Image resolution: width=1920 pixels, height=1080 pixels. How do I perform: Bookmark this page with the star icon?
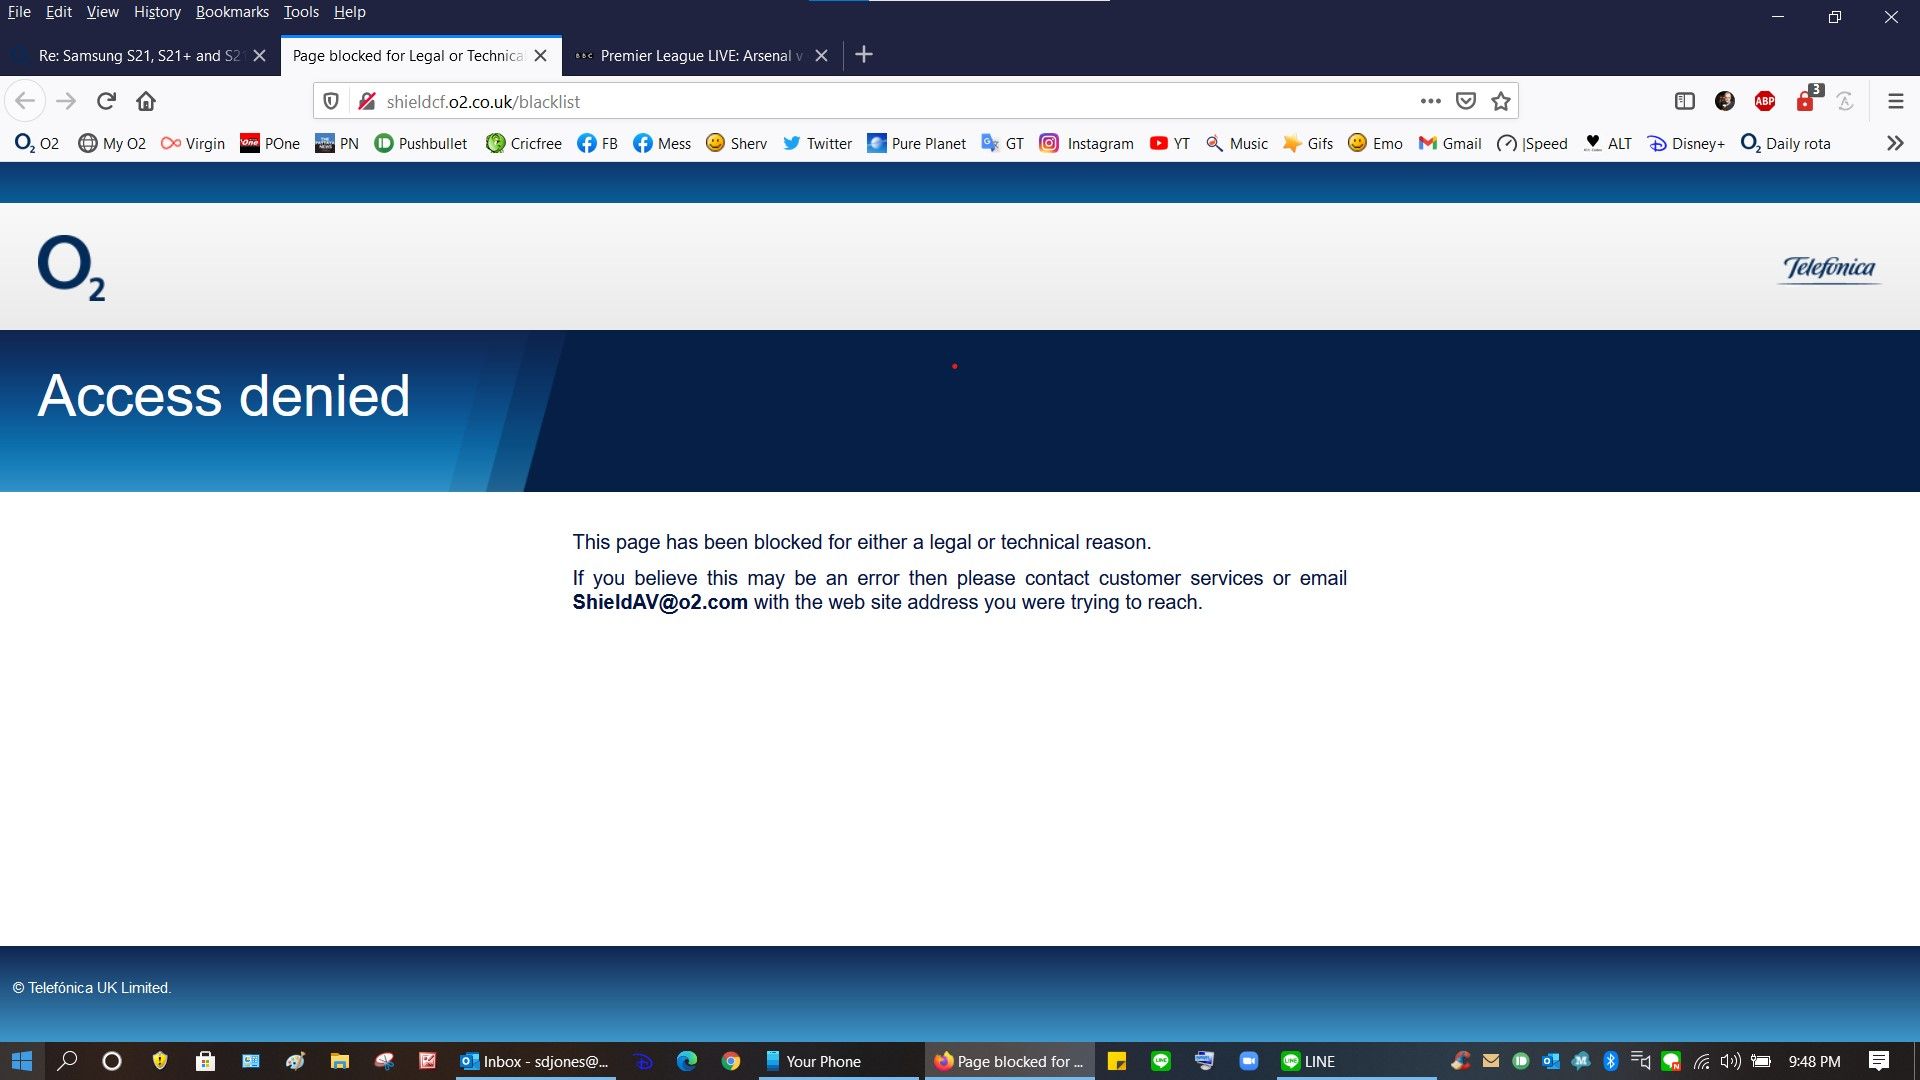(x=1500, y=101)
